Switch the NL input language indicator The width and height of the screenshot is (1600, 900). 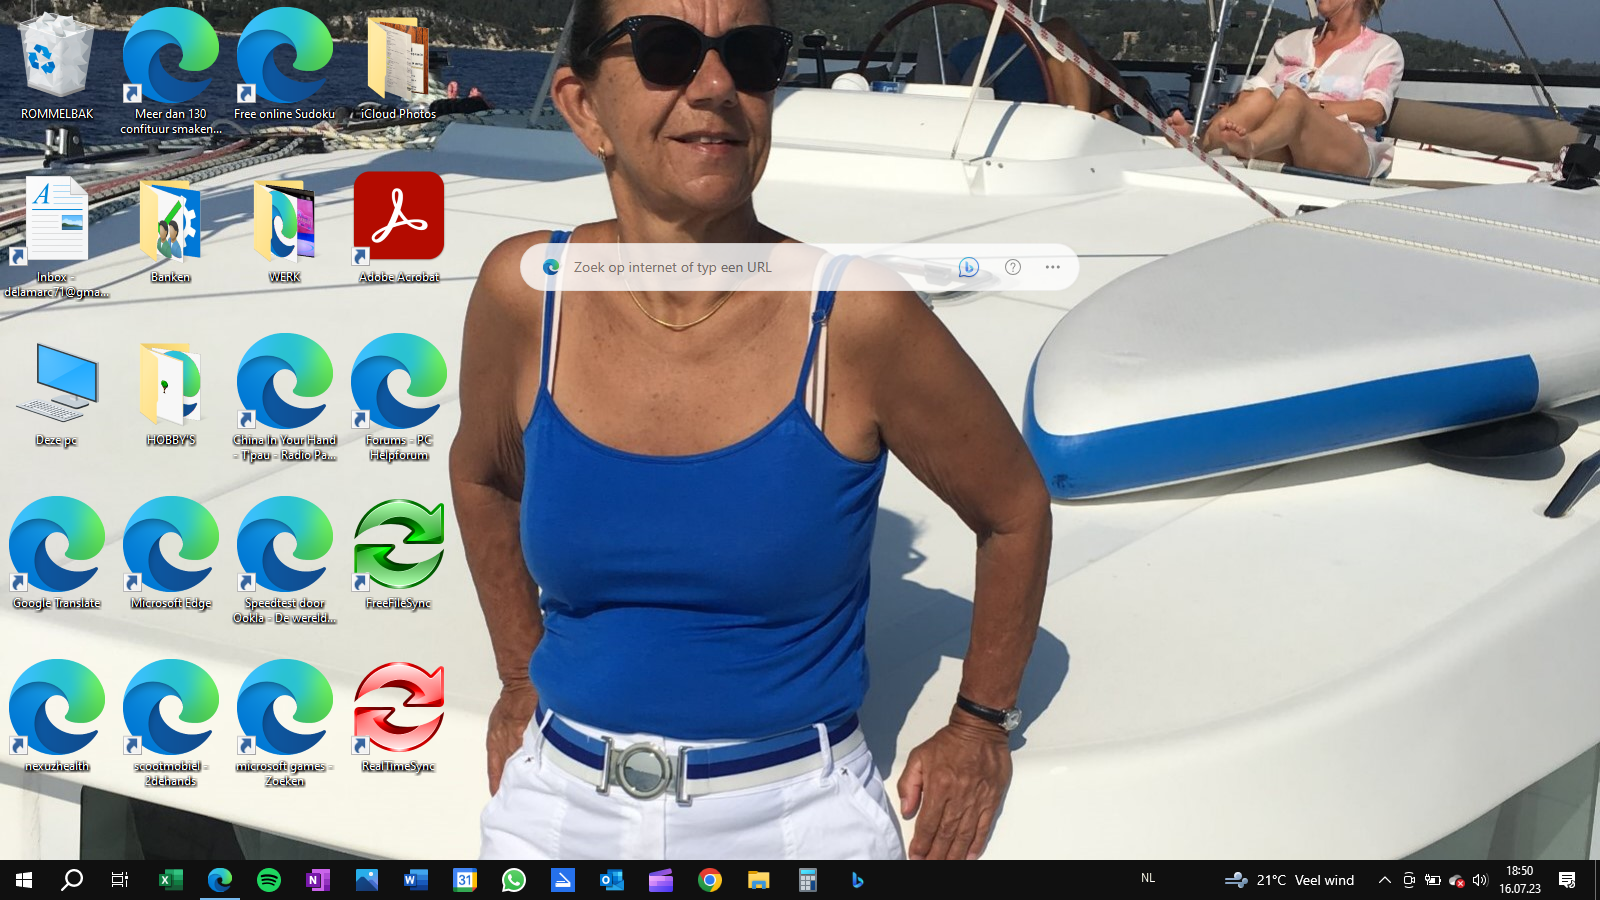pyautogui.click(x=1148, y=879)
